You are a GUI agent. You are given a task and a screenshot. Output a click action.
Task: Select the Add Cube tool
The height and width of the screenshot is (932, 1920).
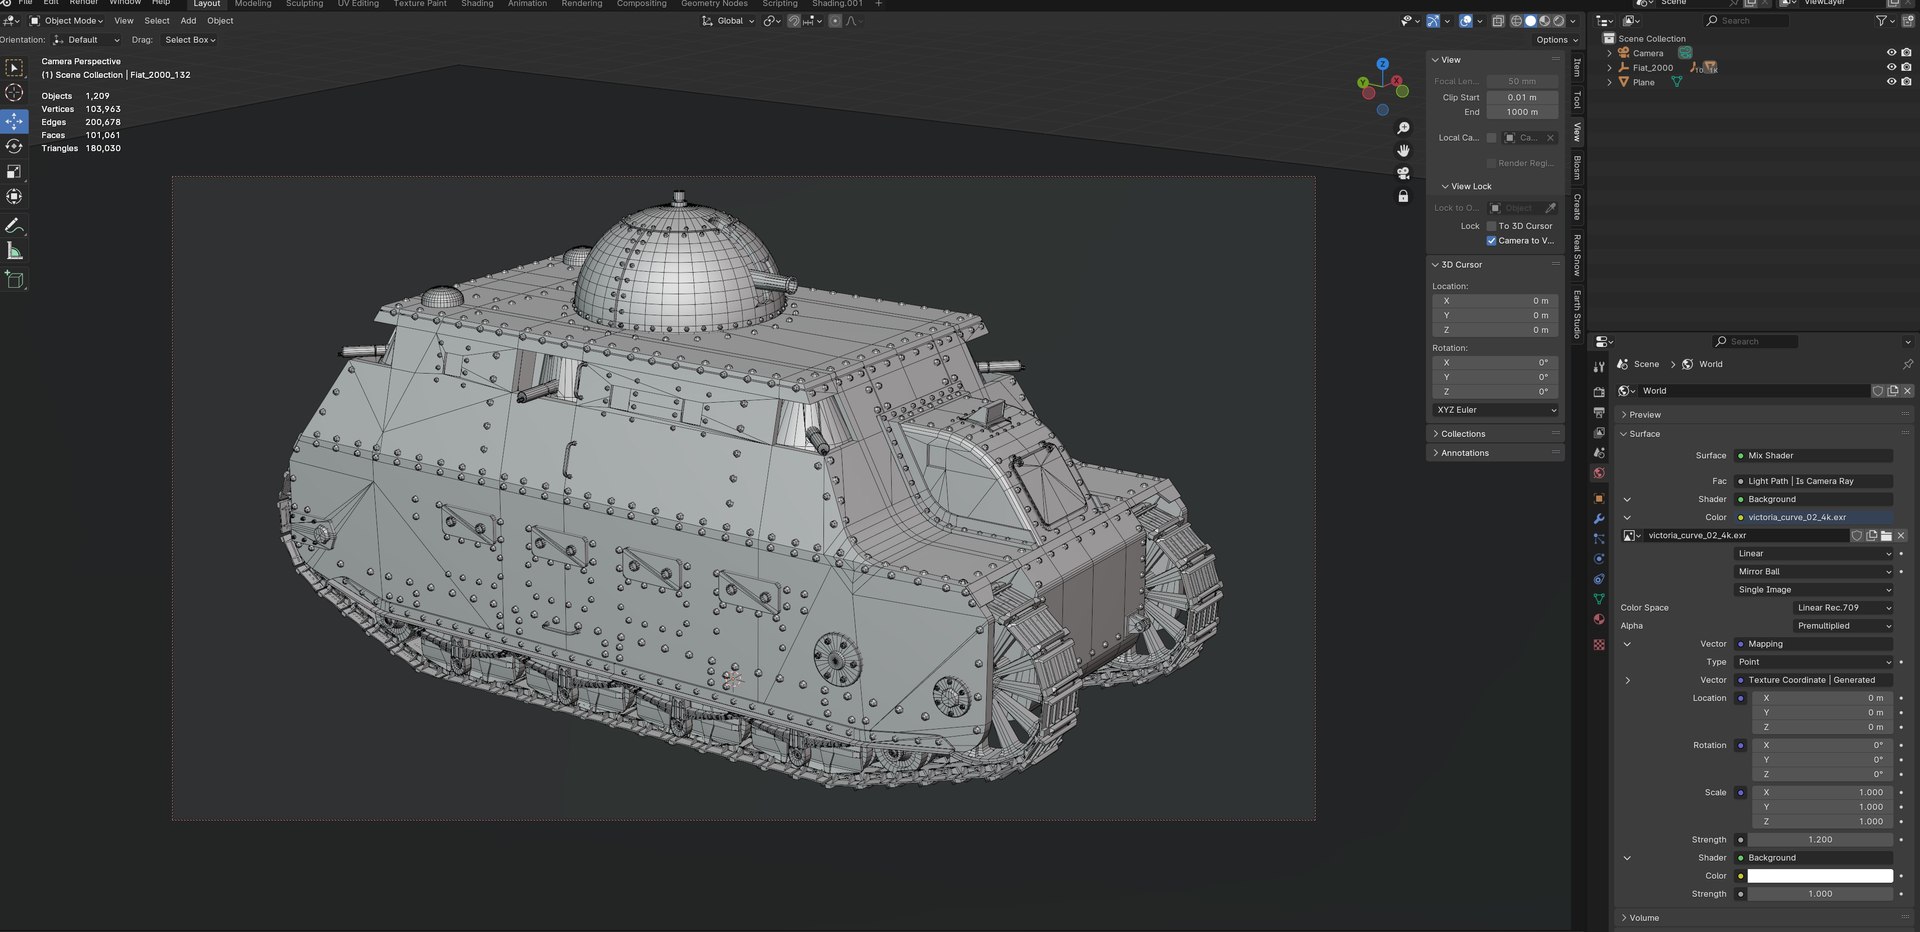point(14,280)
